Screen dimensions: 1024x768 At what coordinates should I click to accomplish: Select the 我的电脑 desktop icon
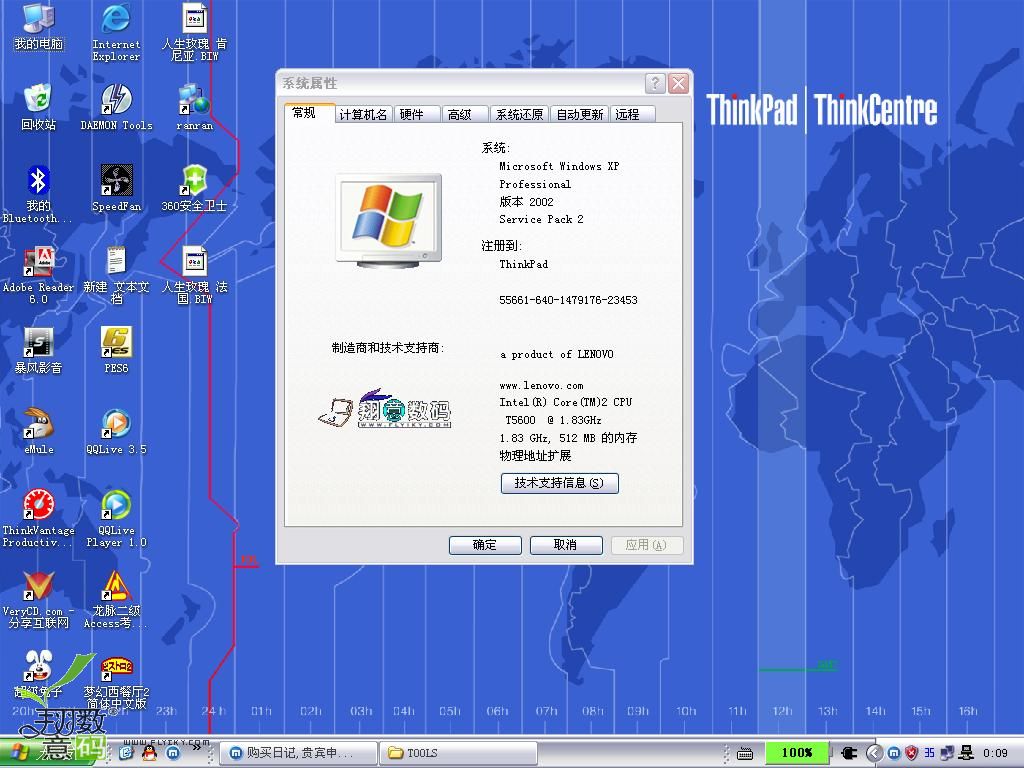39,27
